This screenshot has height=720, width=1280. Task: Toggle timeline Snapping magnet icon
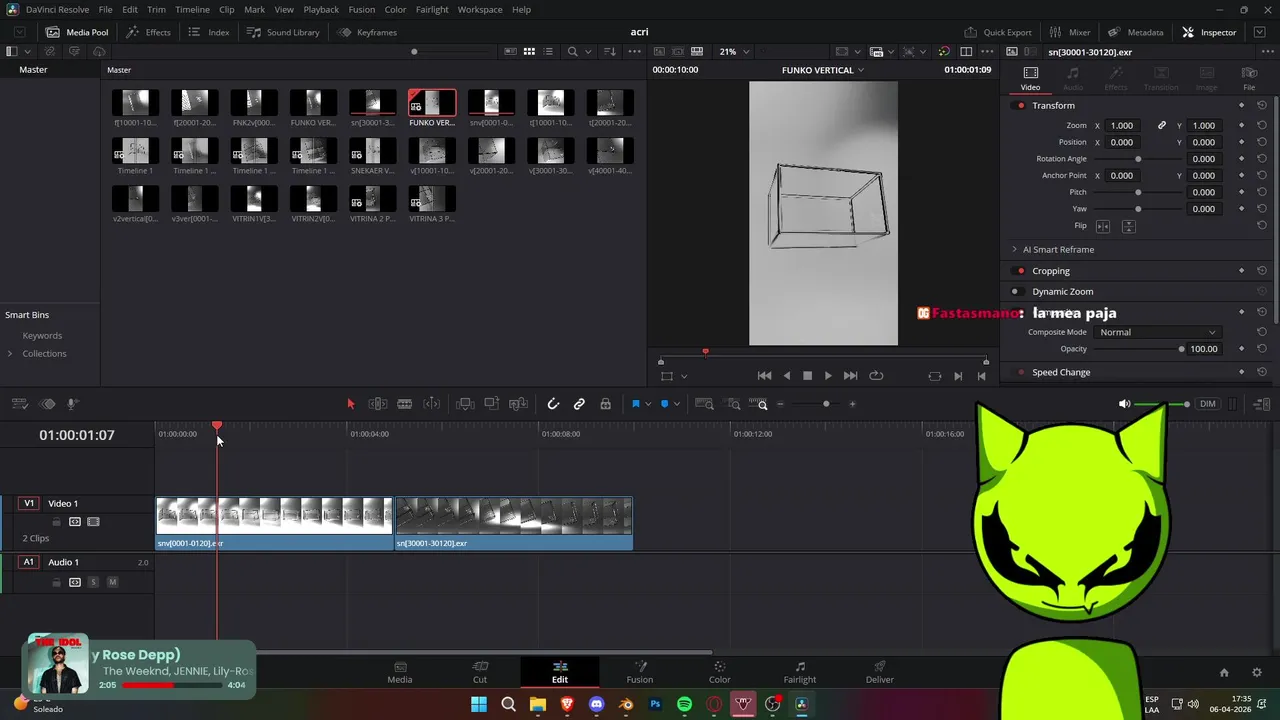553,404
